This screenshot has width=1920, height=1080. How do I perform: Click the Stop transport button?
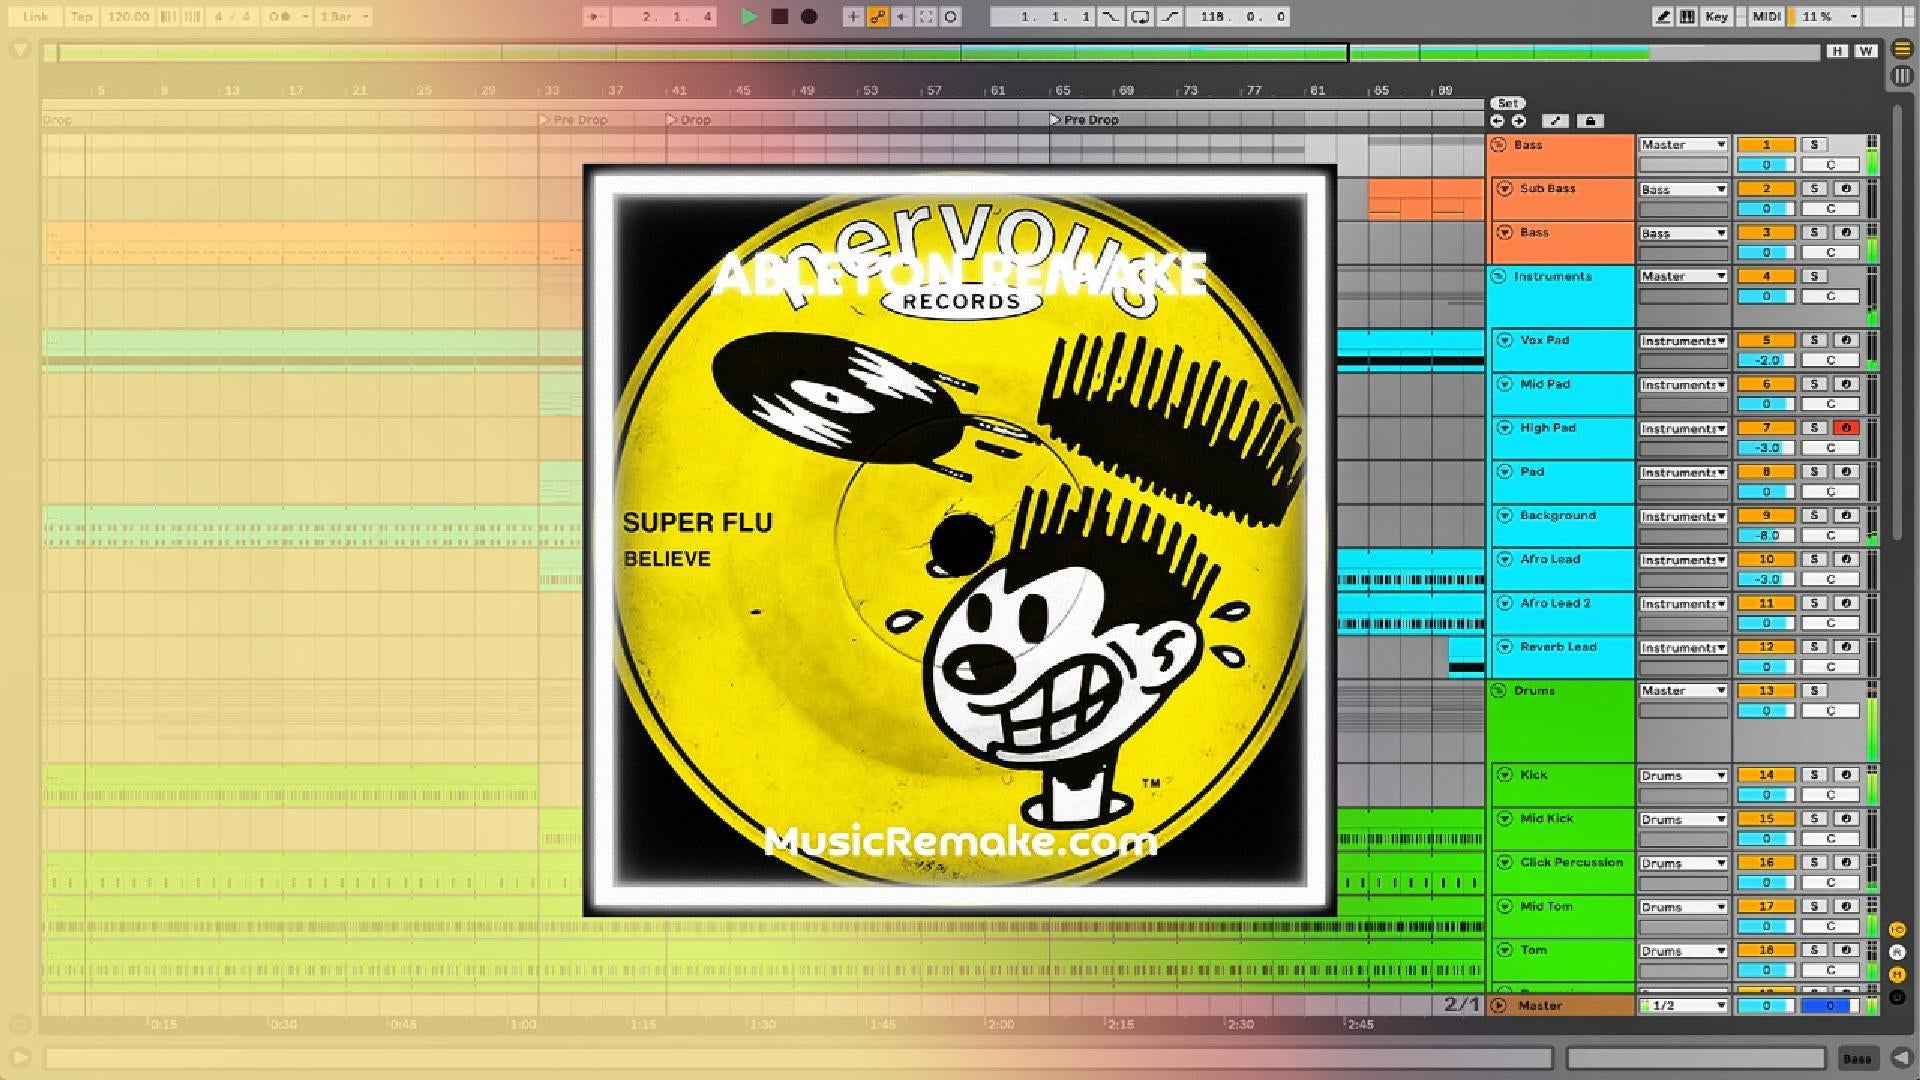coord(780,16)
